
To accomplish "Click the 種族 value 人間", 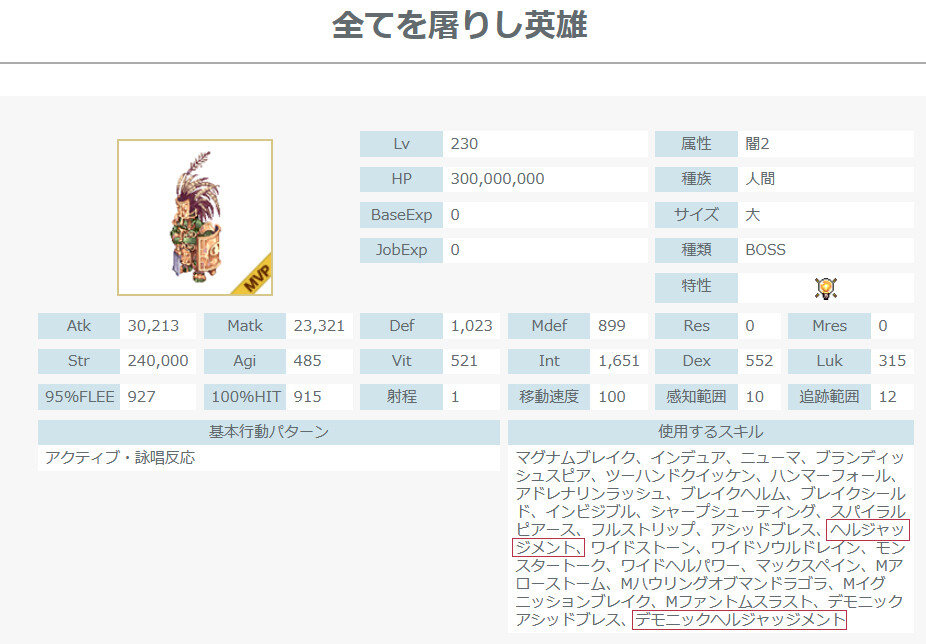I will [x=760, y=179].
